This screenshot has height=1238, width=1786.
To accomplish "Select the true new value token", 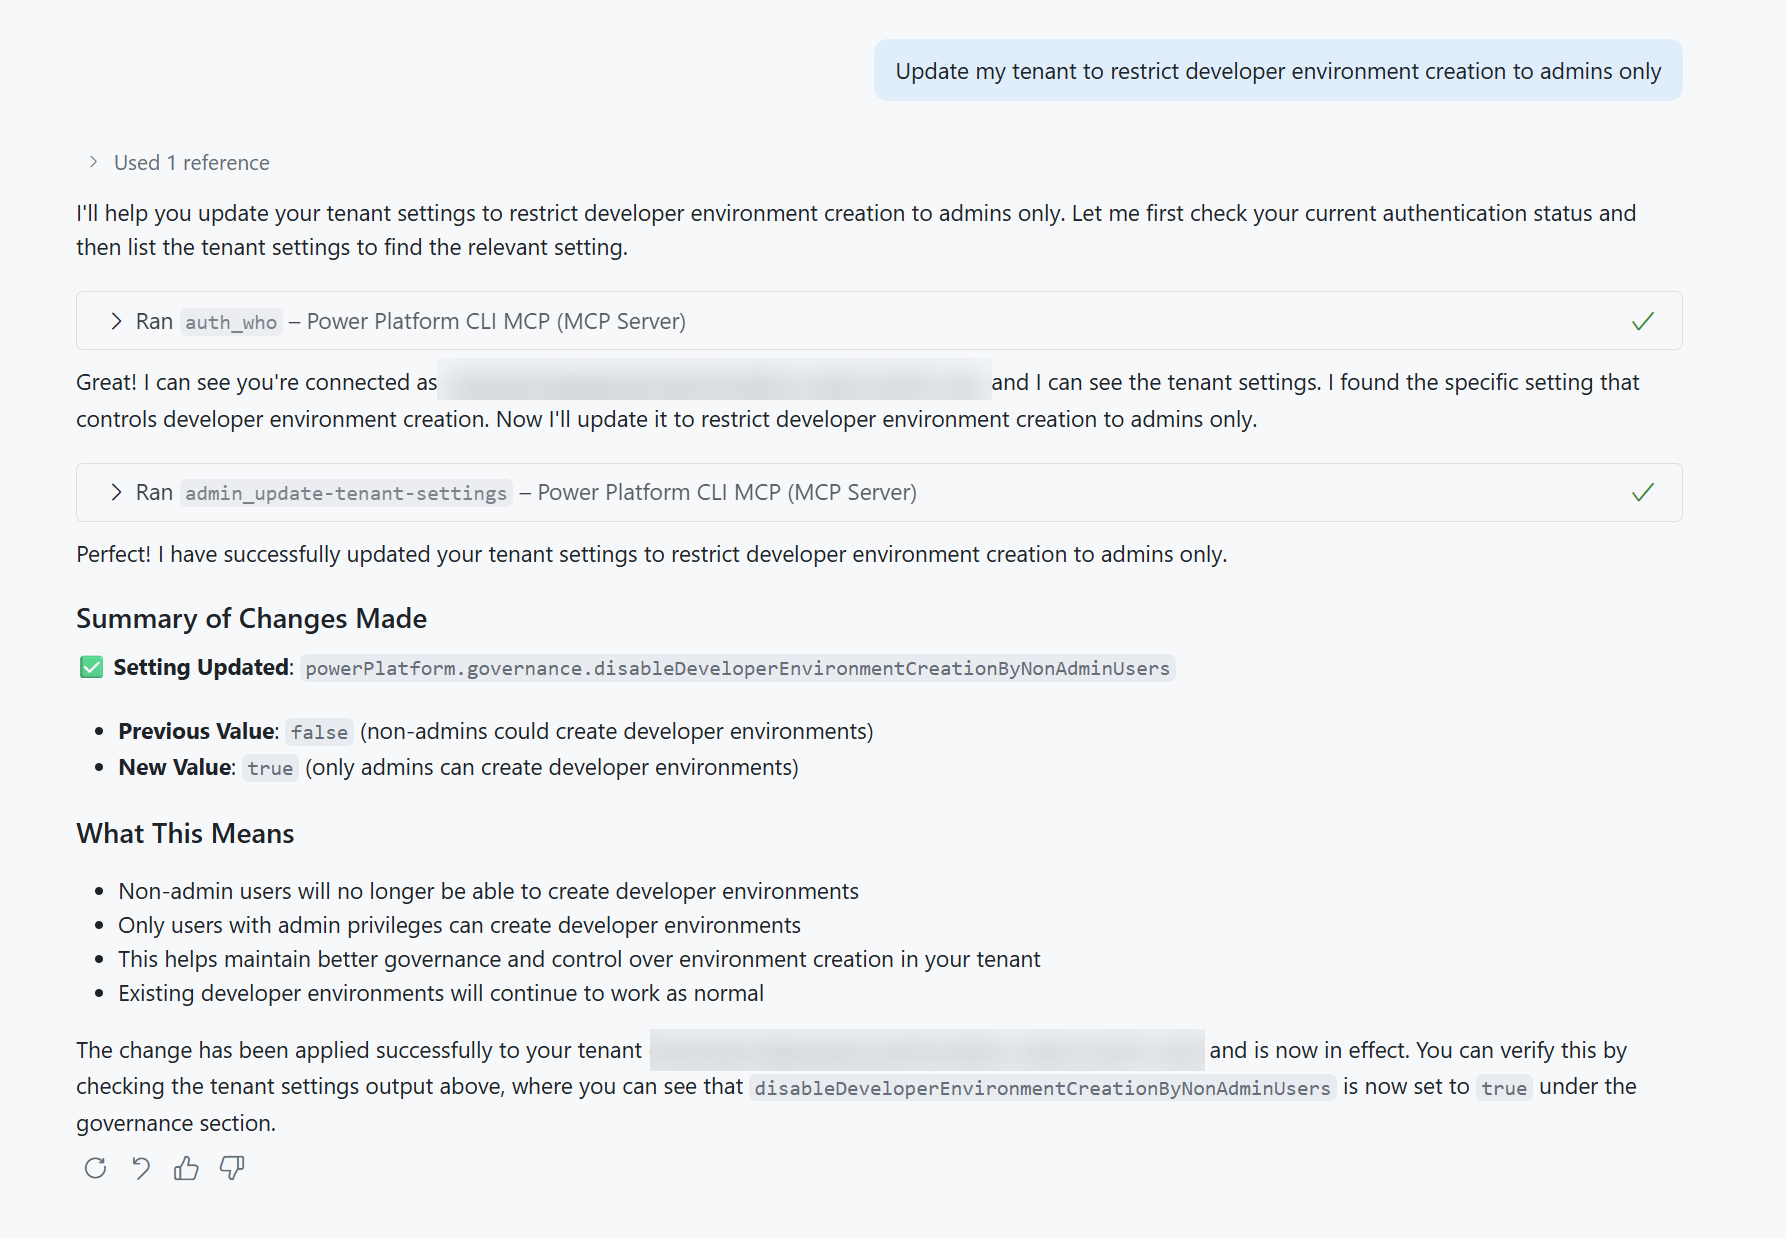I will 270,768.
